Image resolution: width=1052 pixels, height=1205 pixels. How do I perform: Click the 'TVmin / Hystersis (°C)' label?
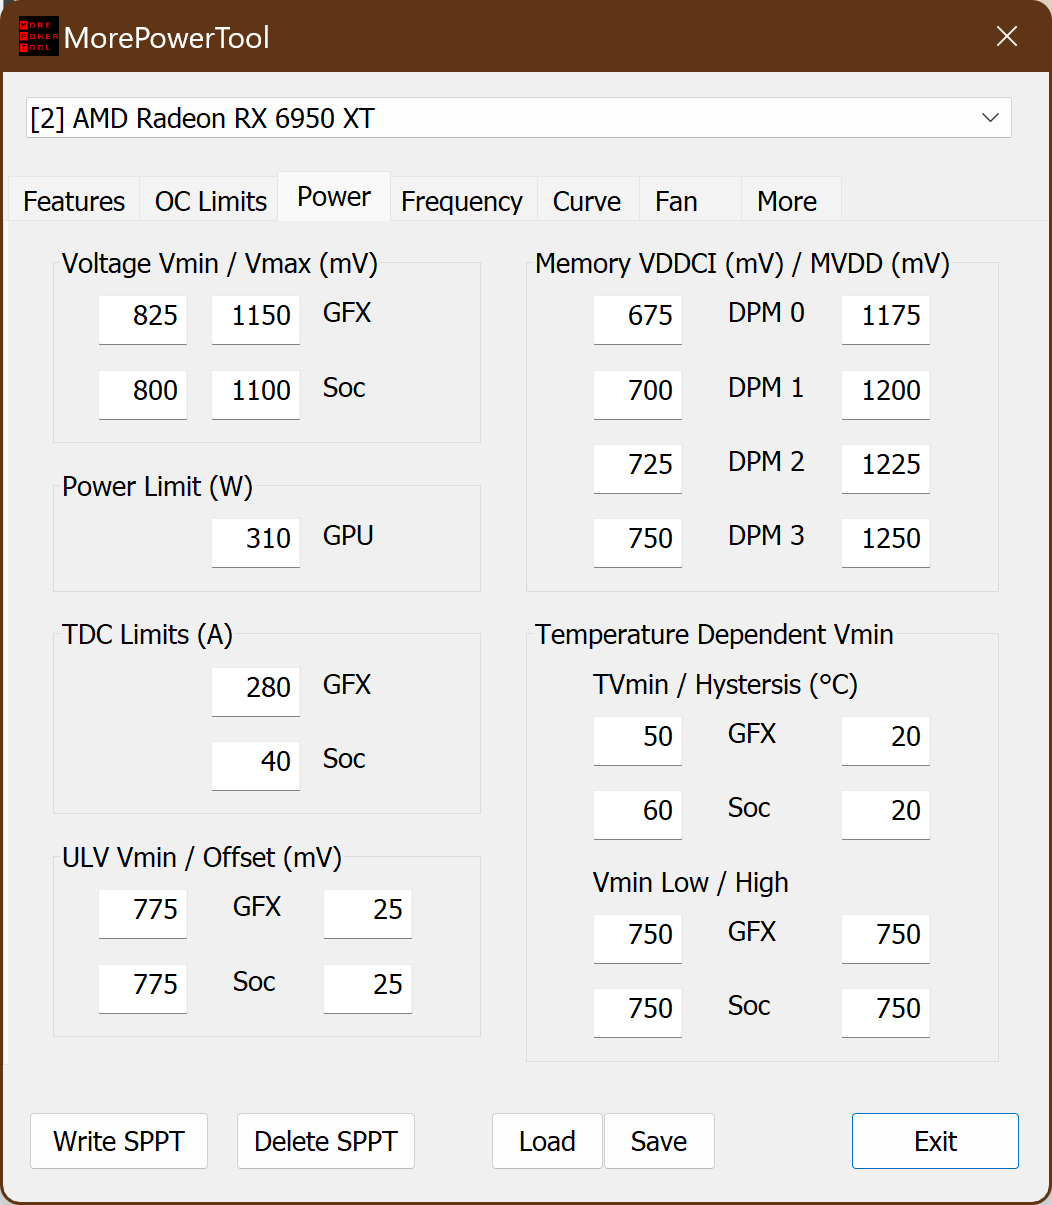(725, 685)
